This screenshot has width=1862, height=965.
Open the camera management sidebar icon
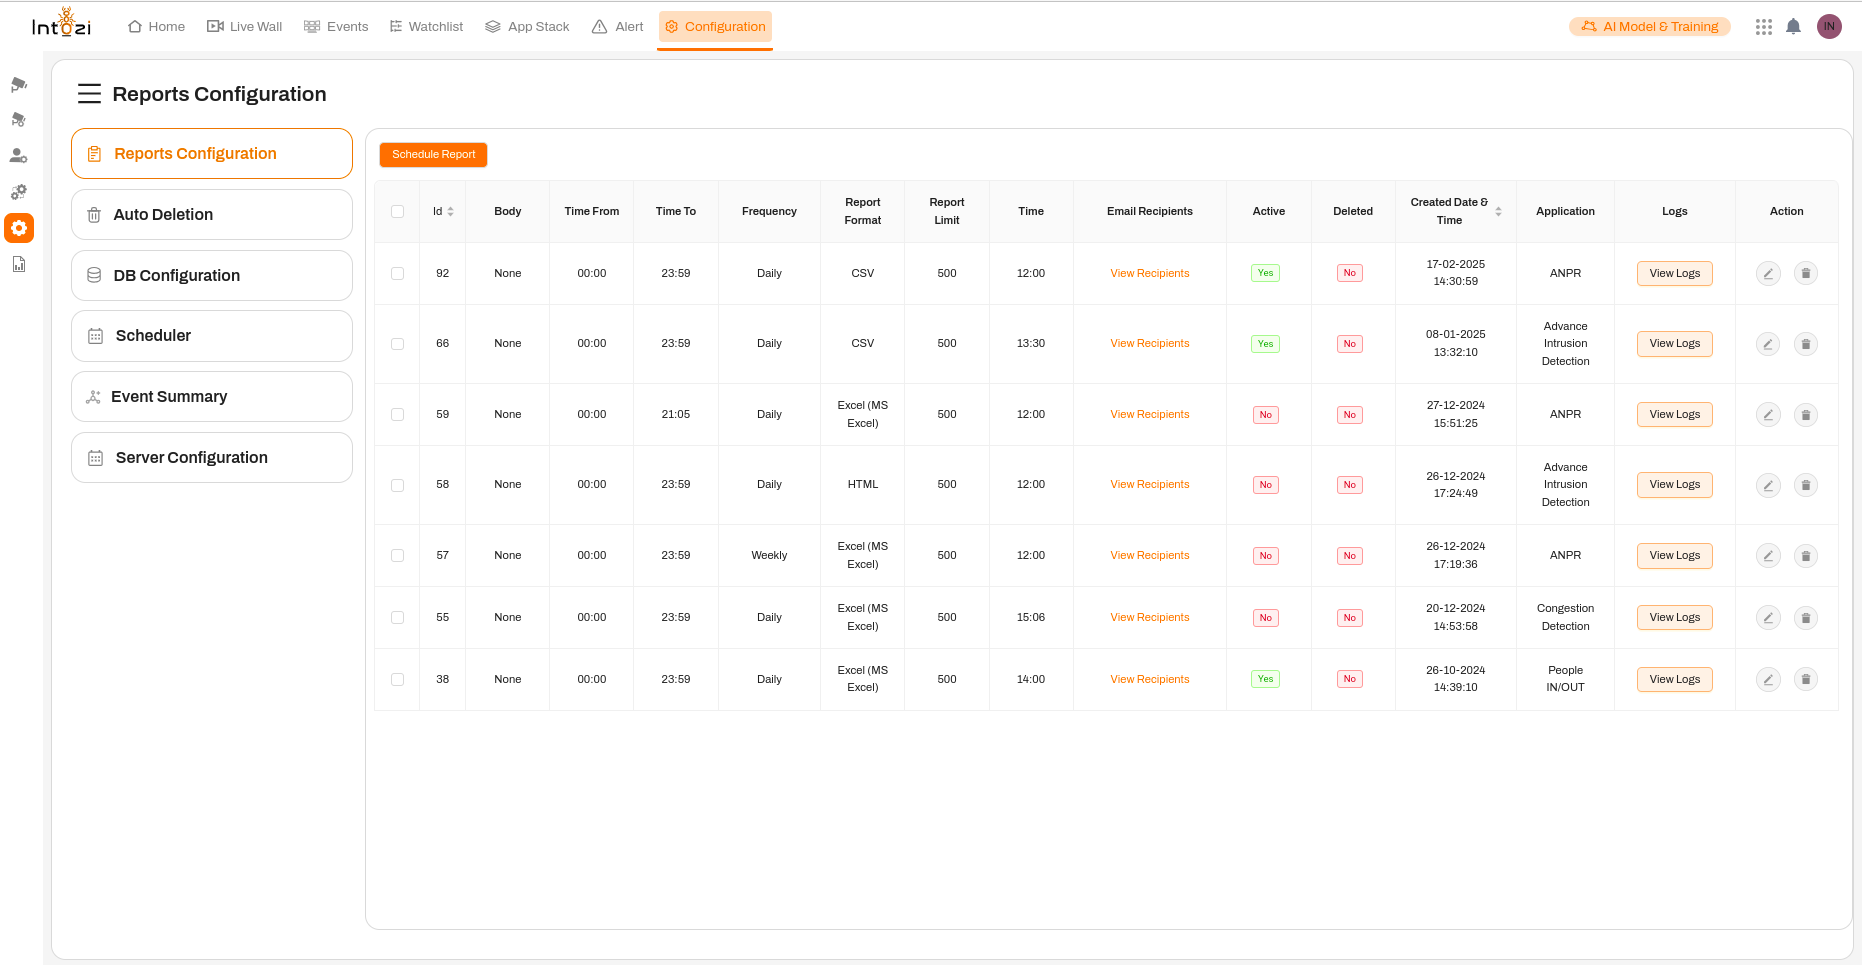(19, 84)
